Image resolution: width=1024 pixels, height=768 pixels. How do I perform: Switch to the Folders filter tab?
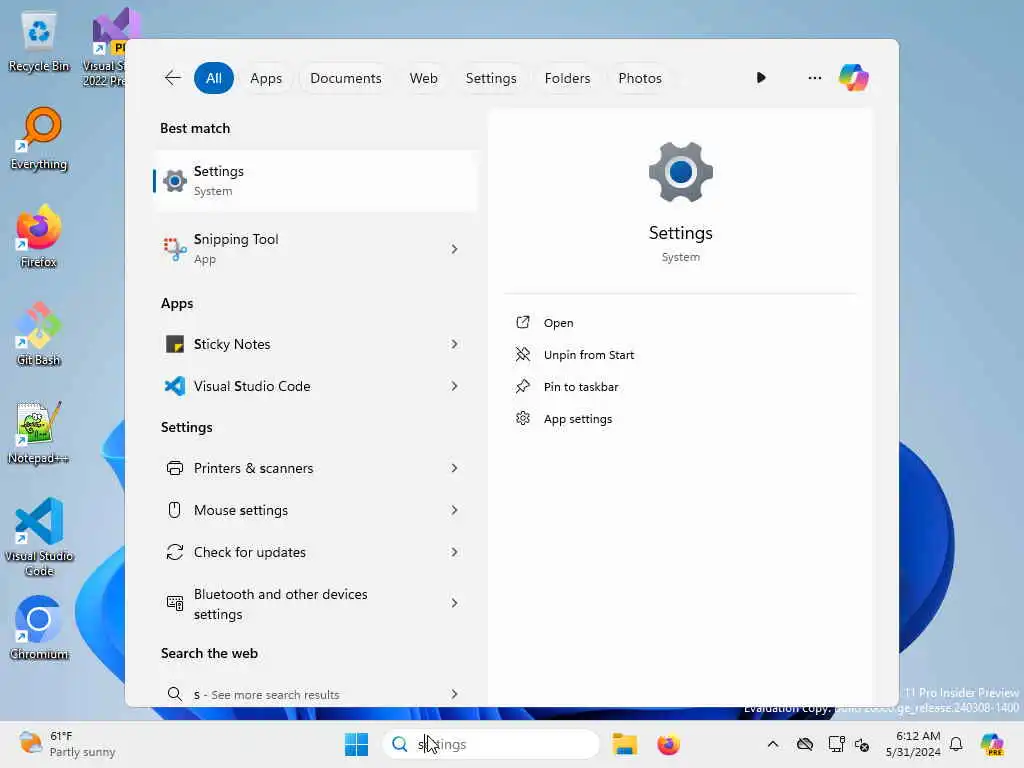coord(567,78)
